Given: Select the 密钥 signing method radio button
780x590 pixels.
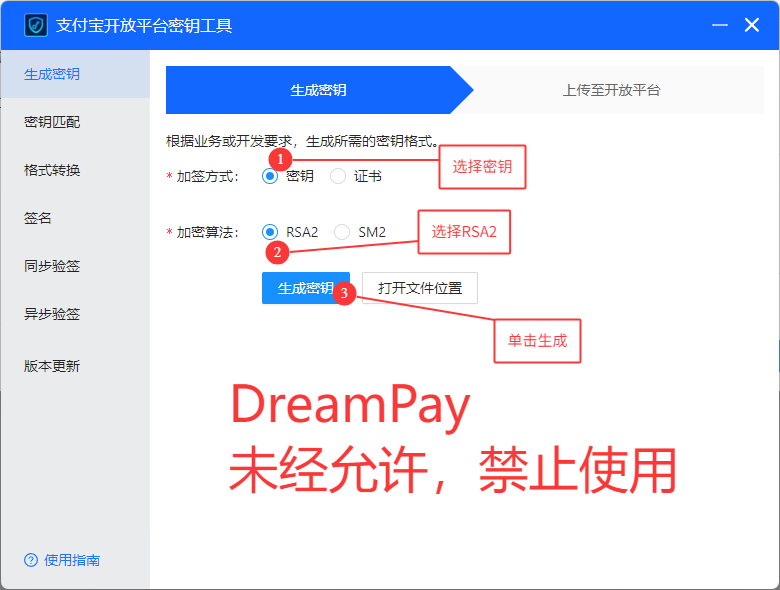Looking at the screenshot, I should pos(270,176).
